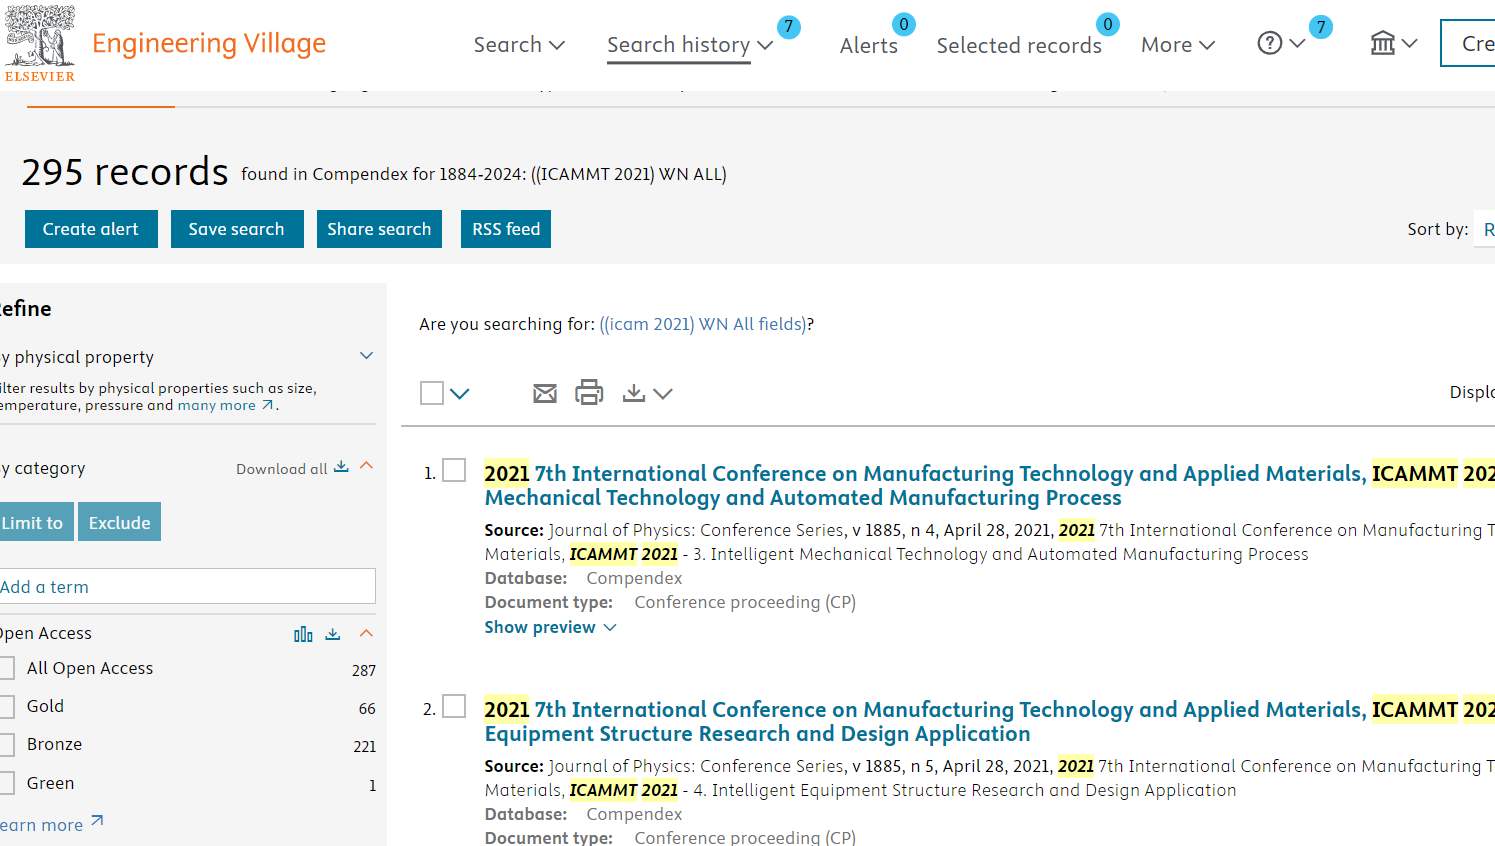Click the 295 records count heading

point(125,172)
